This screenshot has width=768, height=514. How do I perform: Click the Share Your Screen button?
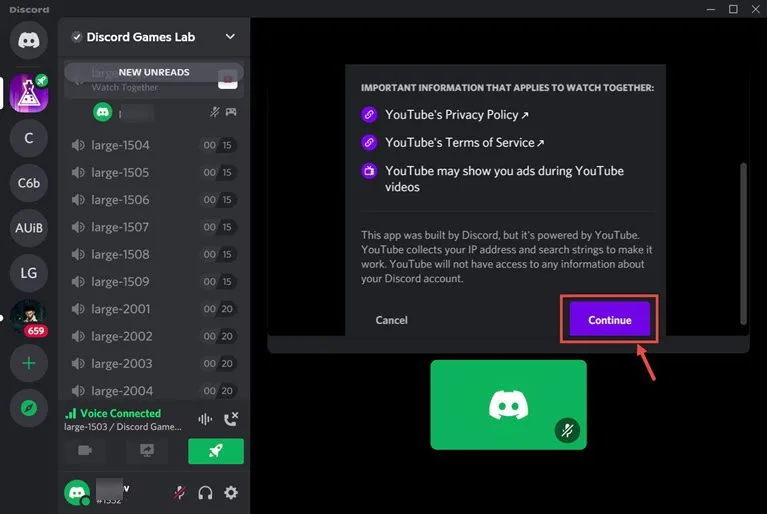click(x=146, y=450)
